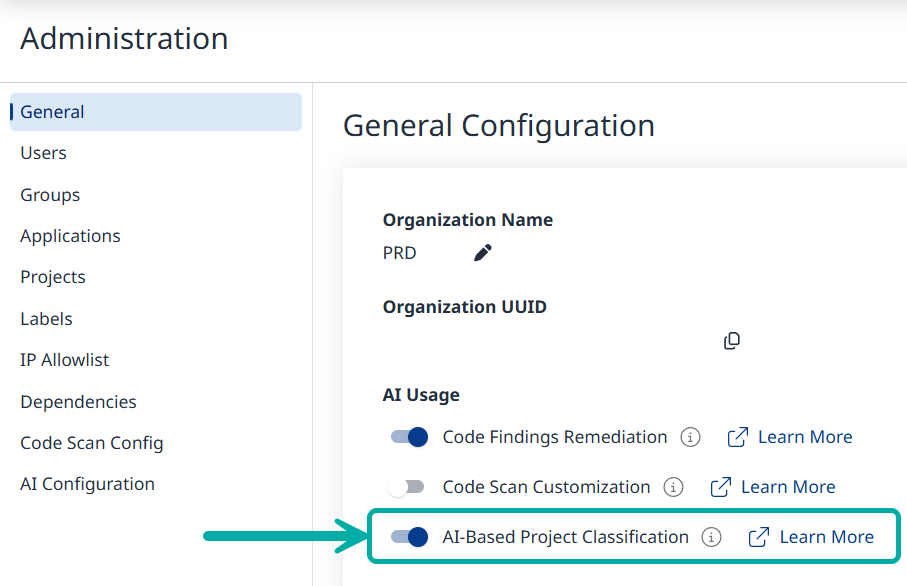Navigate to IP Allowlist settings
The height and width of the screenshot is (586, 907).
click(65, 360)
